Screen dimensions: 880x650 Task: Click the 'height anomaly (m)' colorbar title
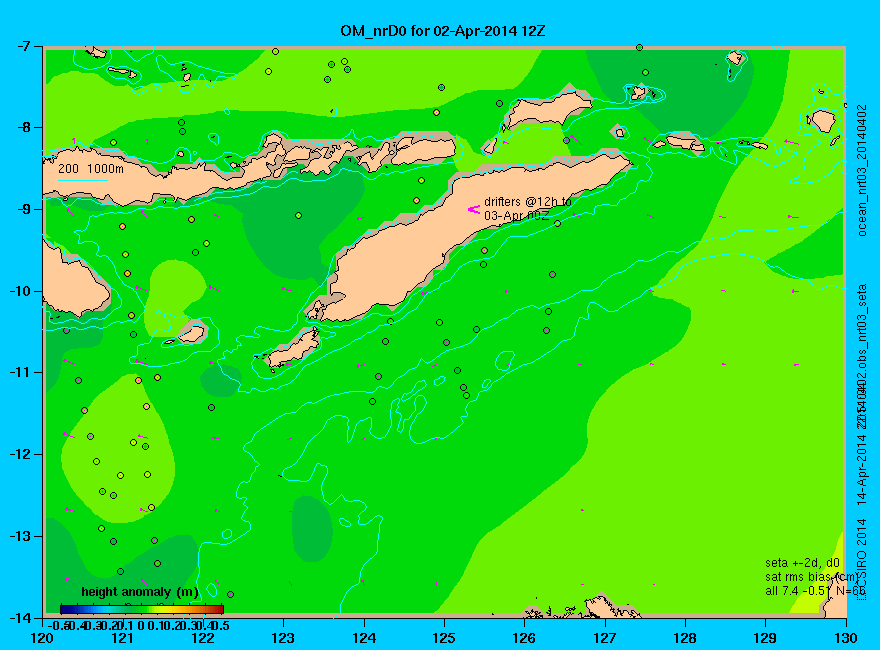click(140, 592)
